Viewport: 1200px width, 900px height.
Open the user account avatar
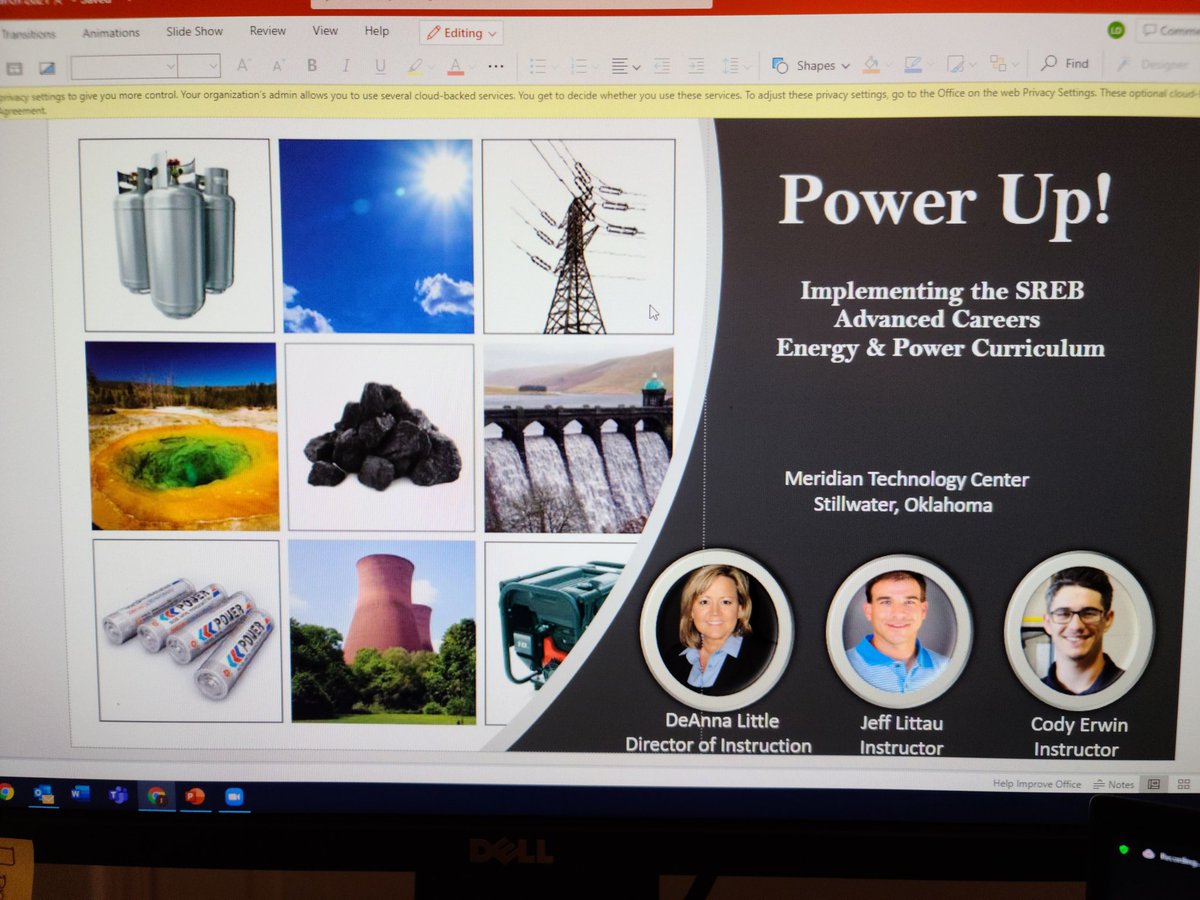[x=1116, y=31]
